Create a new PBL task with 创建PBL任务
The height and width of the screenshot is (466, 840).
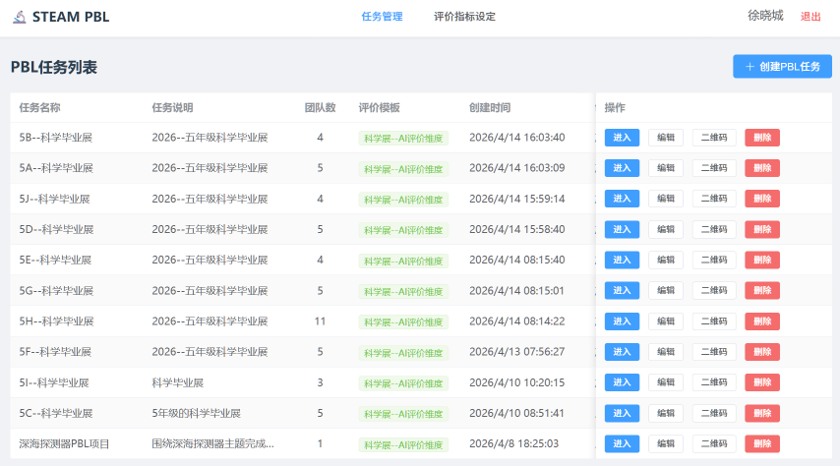(782, 66)
